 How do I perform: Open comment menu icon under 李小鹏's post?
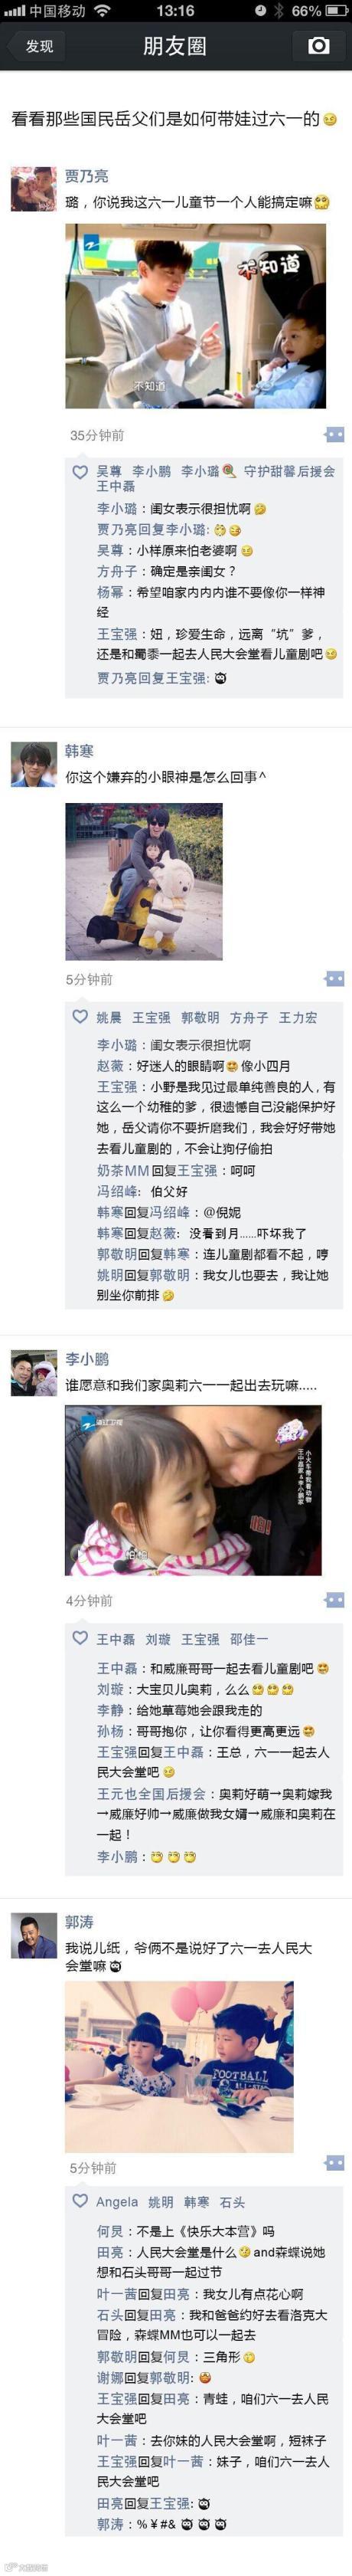click(x=335, y=1600)
